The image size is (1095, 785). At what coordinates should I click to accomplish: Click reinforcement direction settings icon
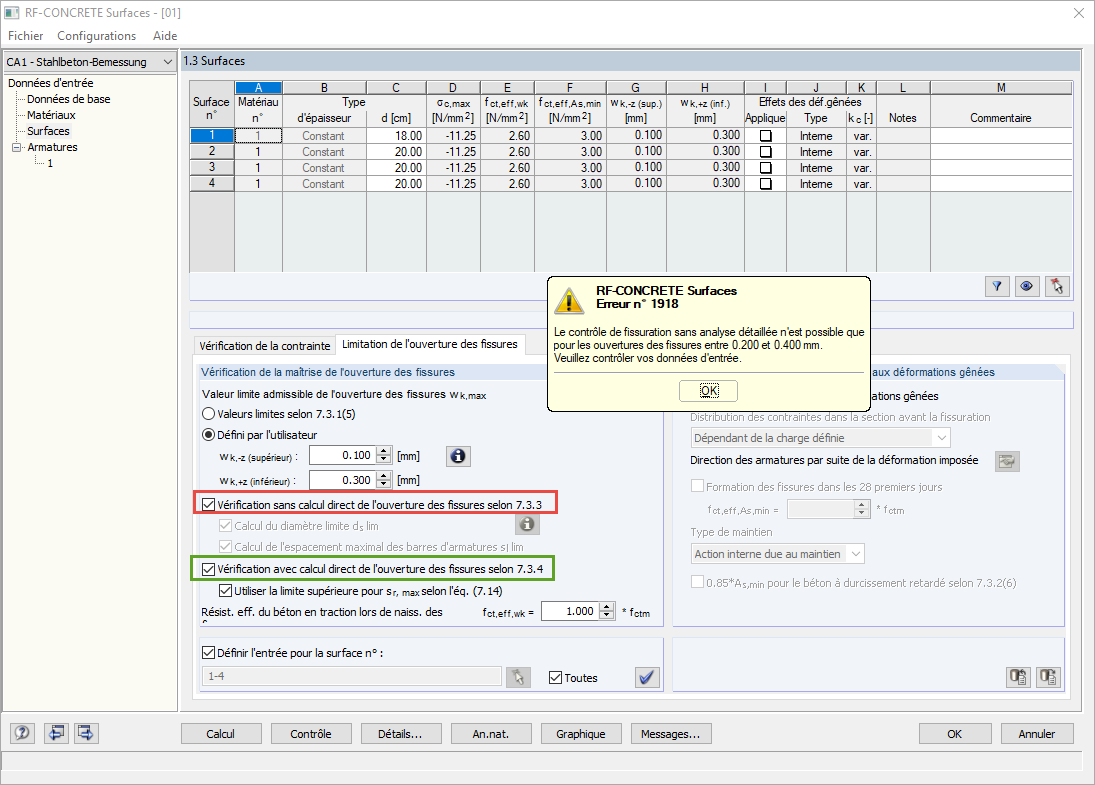(1007, 461)
